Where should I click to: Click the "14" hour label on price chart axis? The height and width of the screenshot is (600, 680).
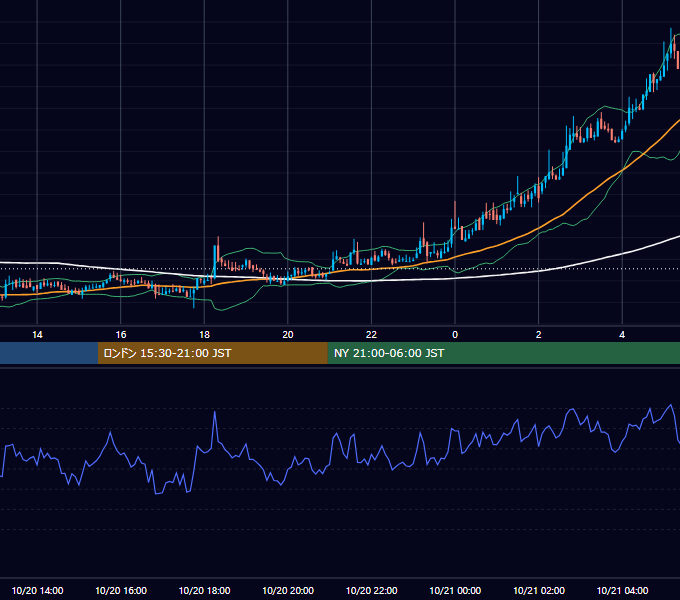(x=37, y=335)
